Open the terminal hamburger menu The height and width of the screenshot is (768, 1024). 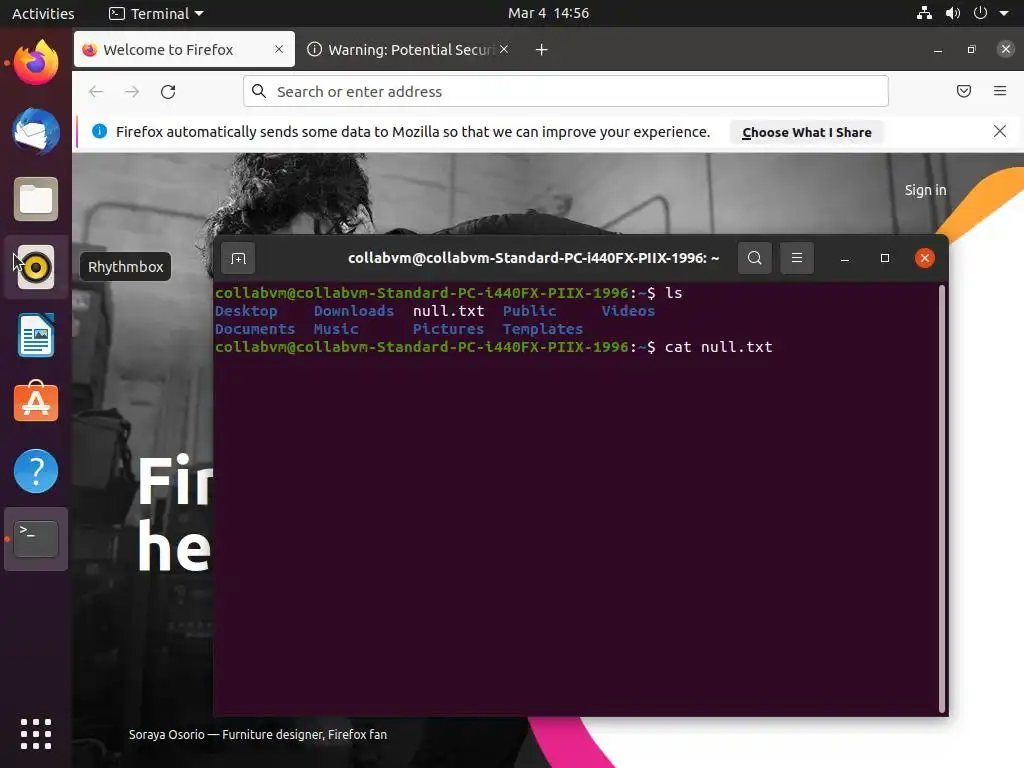click(797, 258)
